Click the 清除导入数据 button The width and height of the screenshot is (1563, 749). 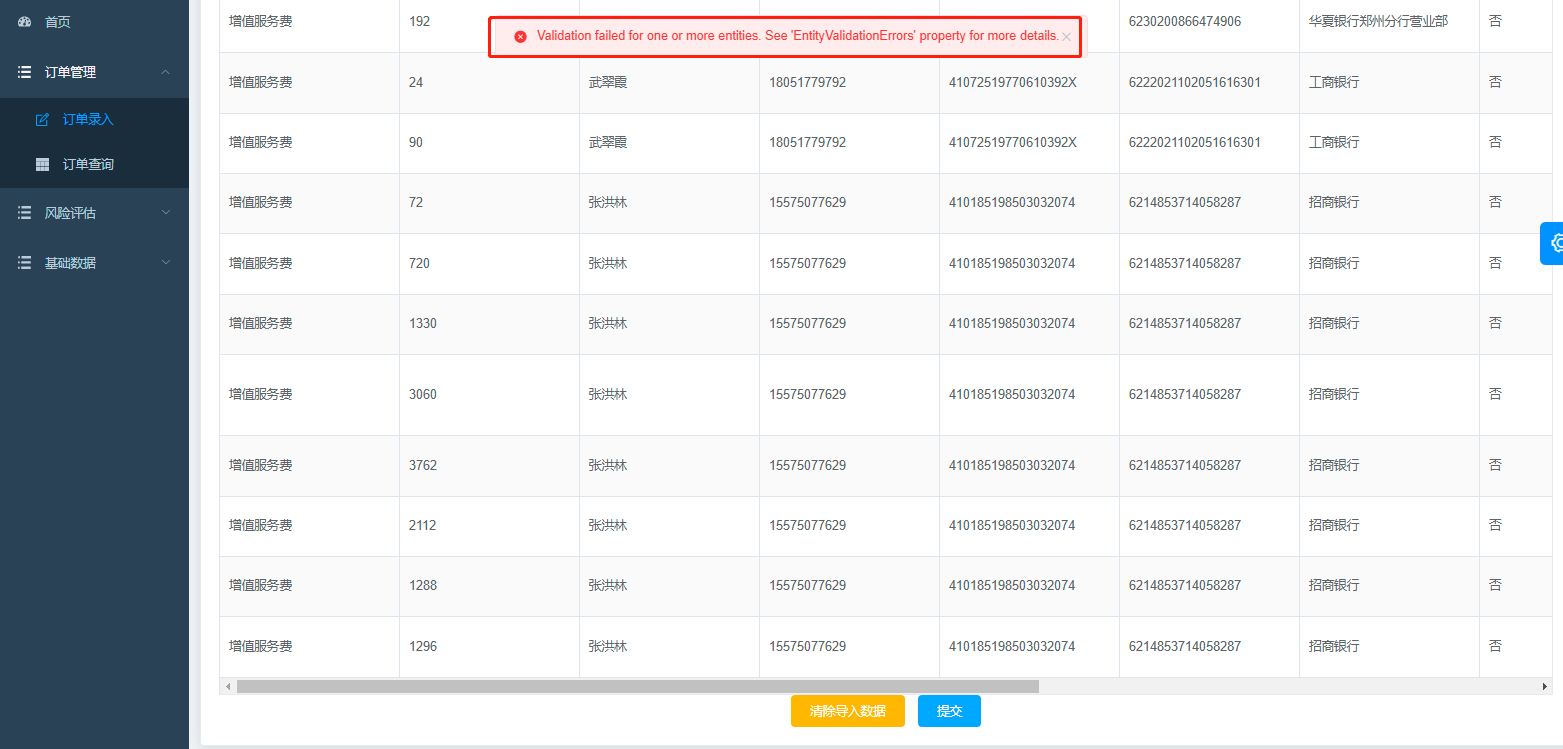pos(848,711)
